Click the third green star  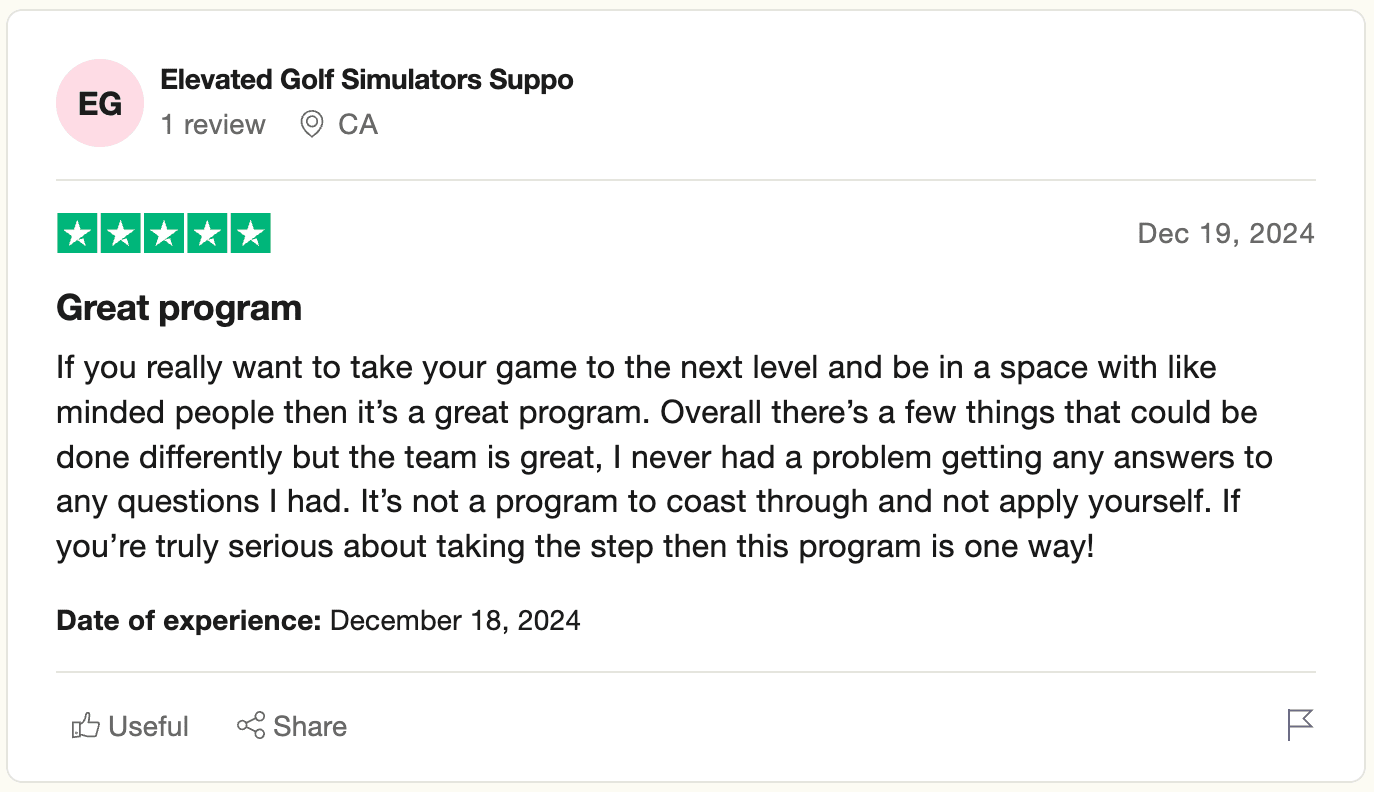click(x=164, y=234)
